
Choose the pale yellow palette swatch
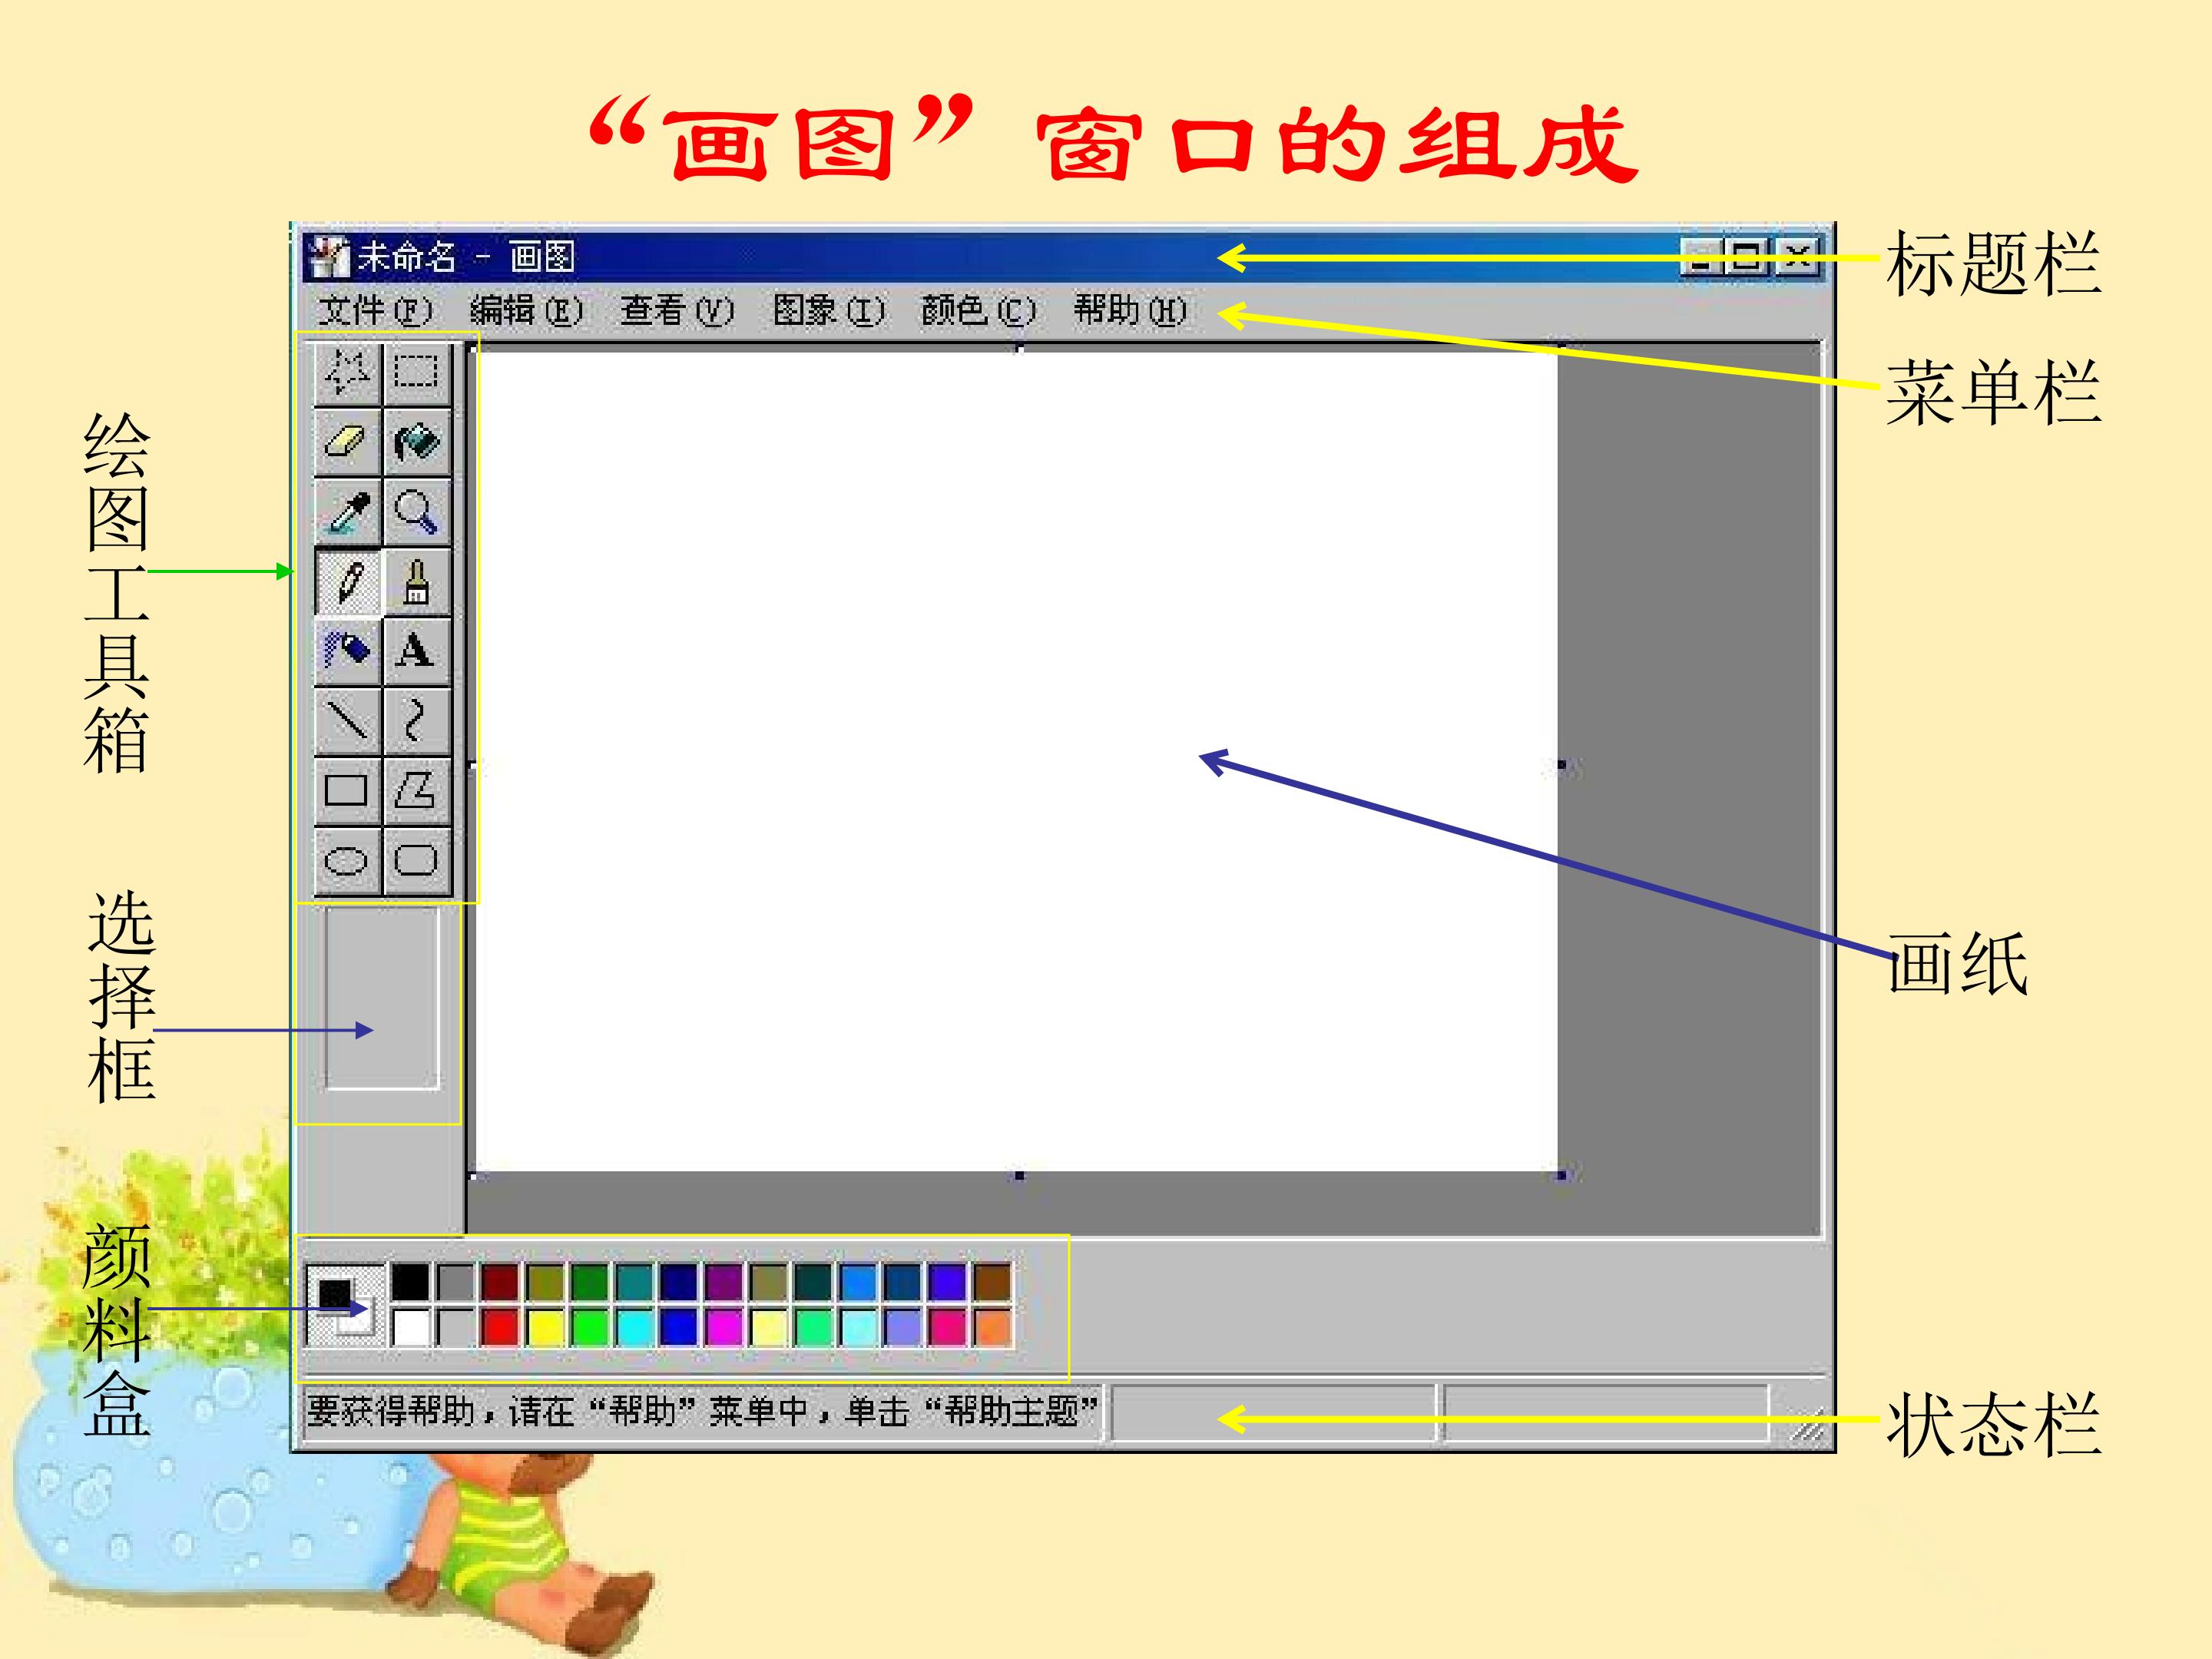tap(768, 1327)
